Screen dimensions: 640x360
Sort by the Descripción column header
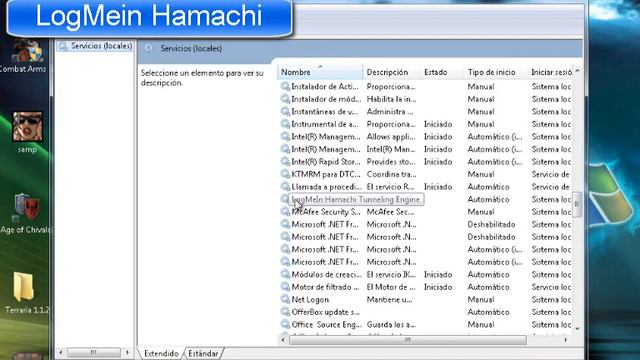(x=391, y=72)
